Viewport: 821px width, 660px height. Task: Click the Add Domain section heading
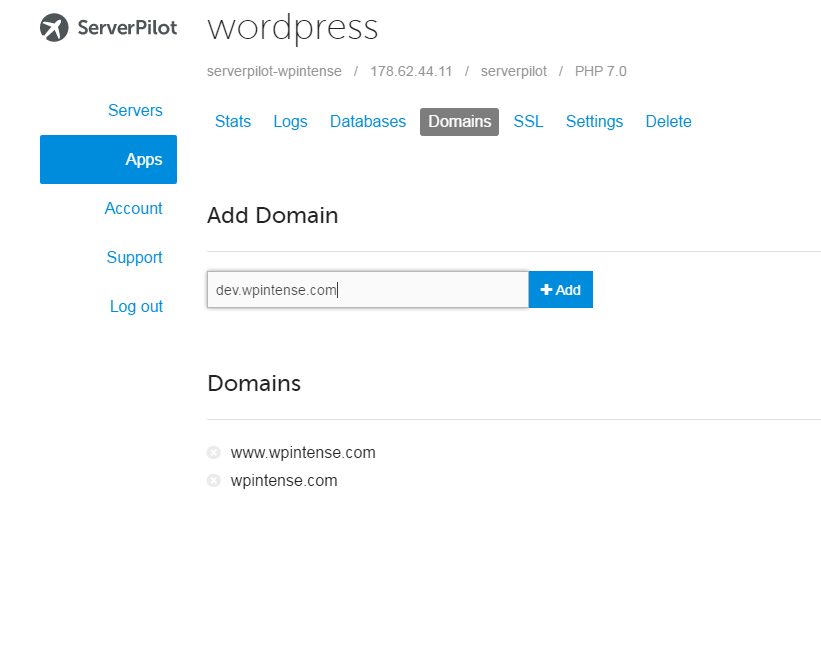[272, 215]
